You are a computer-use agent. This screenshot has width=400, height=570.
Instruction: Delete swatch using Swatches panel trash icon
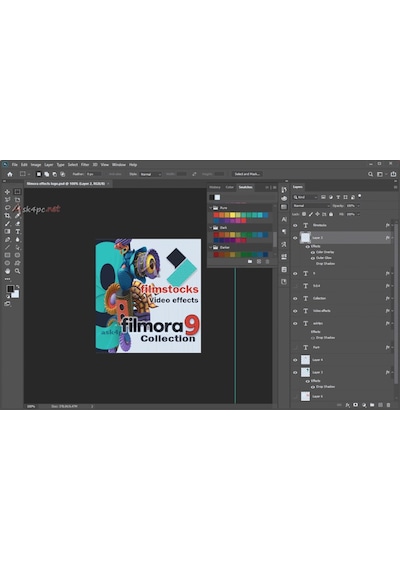[268, 261]
